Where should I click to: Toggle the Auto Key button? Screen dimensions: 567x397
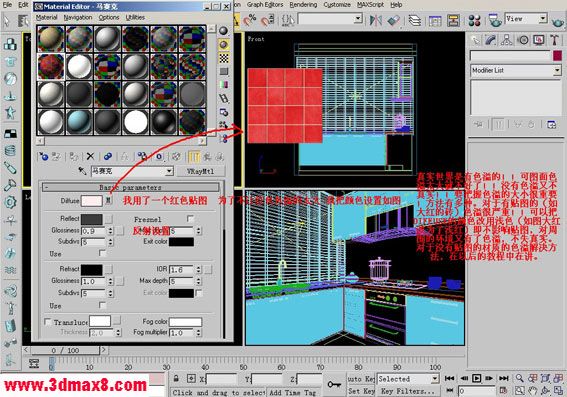pyautogui.click(x=361, y=379)
